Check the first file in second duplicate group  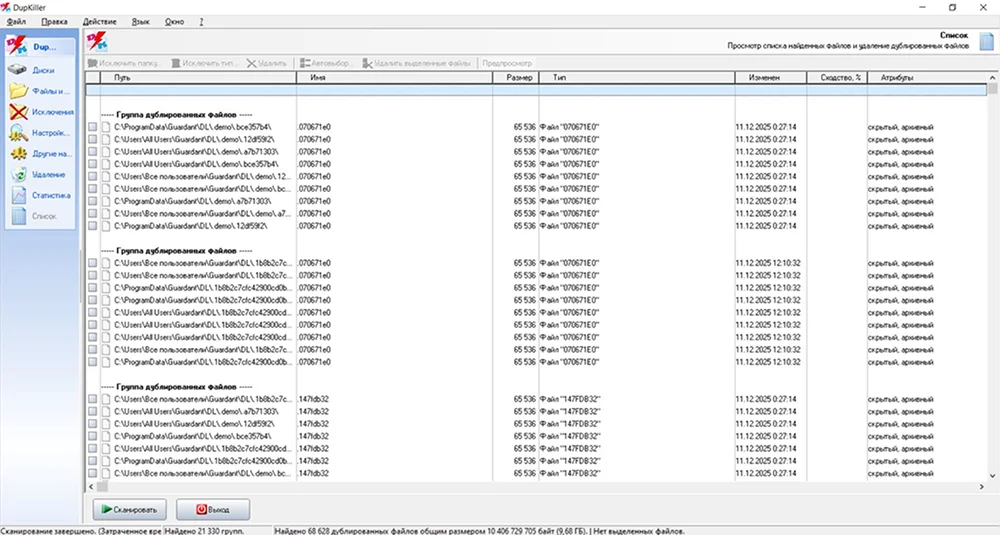[x=93, y=263]
